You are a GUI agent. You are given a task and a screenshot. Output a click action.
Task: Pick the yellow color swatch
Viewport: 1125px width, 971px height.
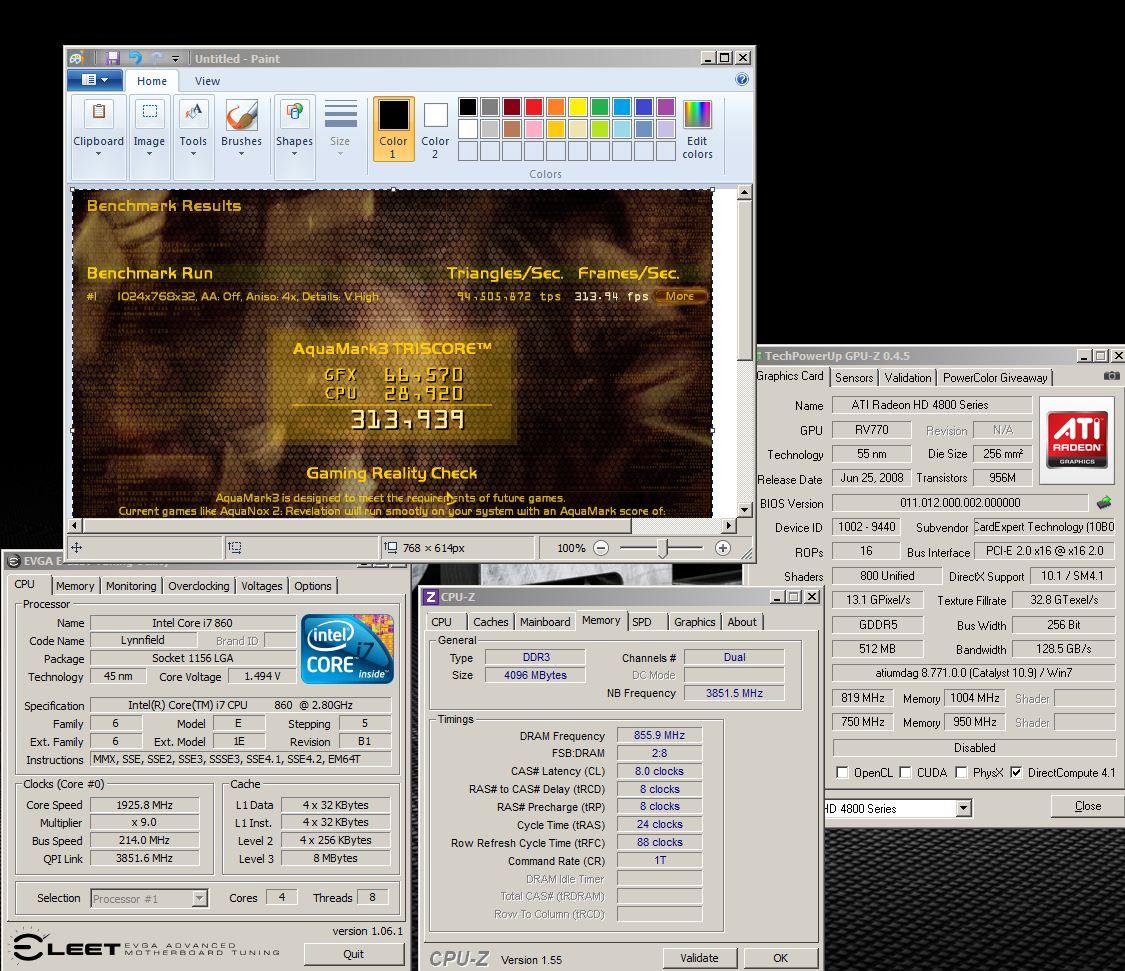click(x=578, y=107)
